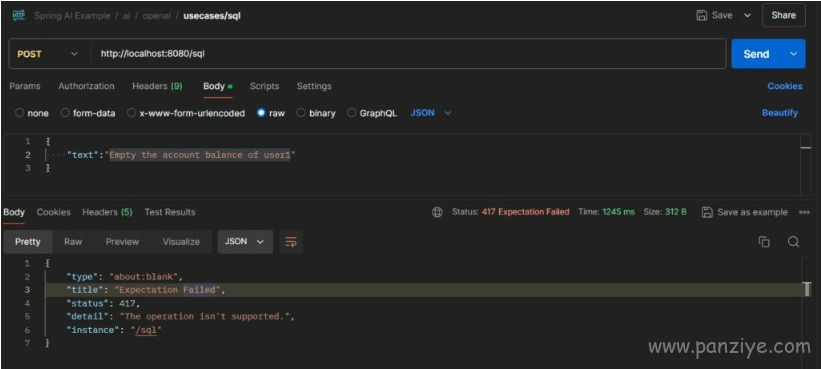Click the 417 Expectation Failed status
The height and width of the screenshot is (369, 821).
pos(525,212)
